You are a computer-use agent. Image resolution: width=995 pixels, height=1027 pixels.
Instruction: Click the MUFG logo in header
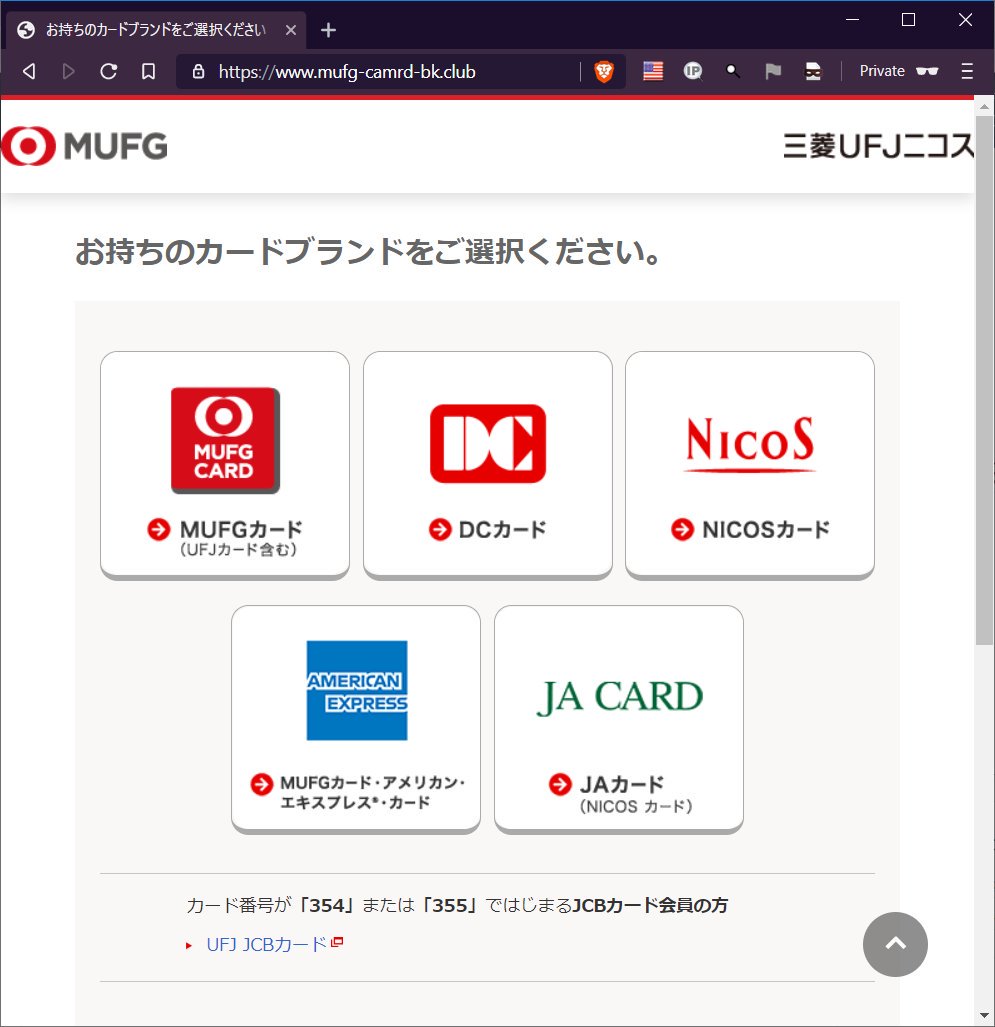point(84,145)
